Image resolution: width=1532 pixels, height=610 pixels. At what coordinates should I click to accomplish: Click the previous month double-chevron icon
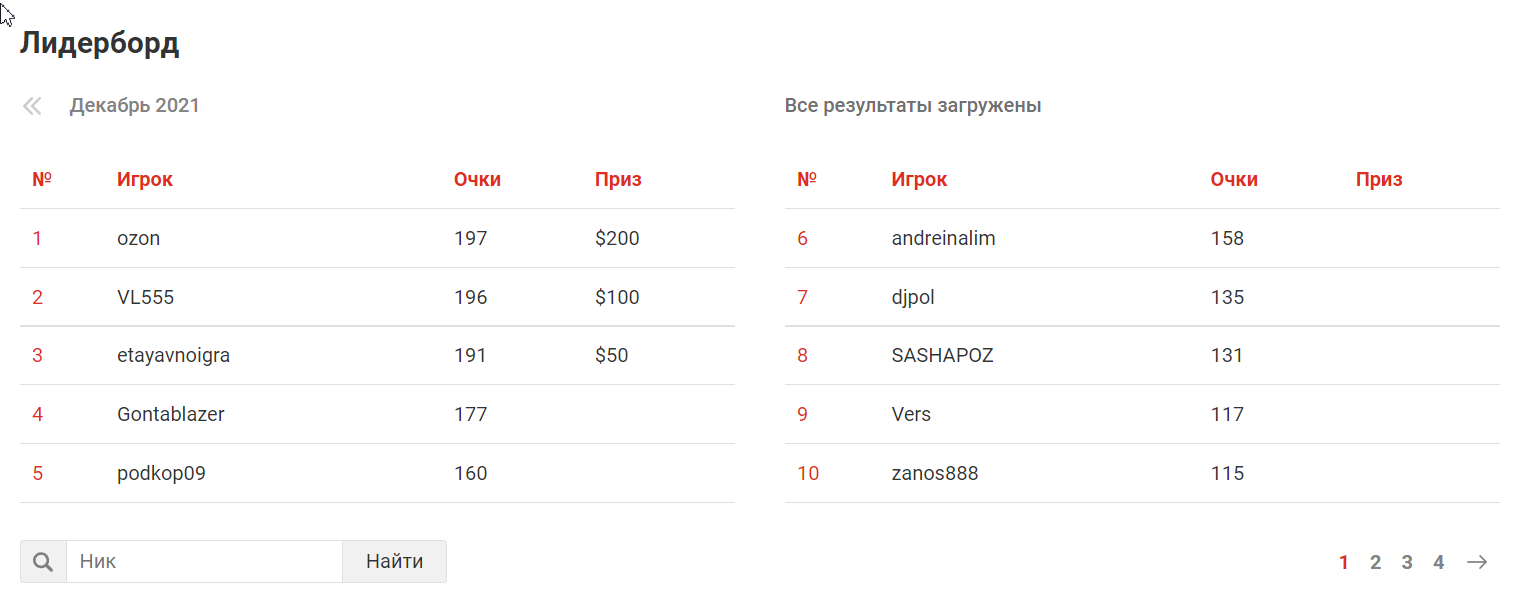coord(32,106)
